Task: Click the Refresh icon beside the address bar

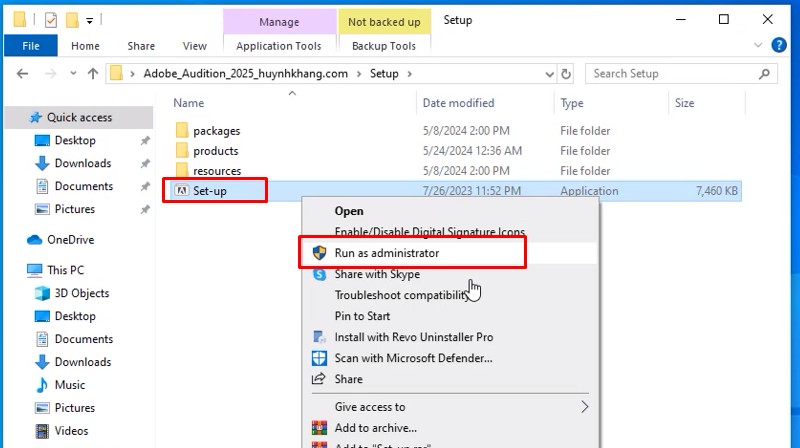Action: pyautogui.click(x=567, y=73)
